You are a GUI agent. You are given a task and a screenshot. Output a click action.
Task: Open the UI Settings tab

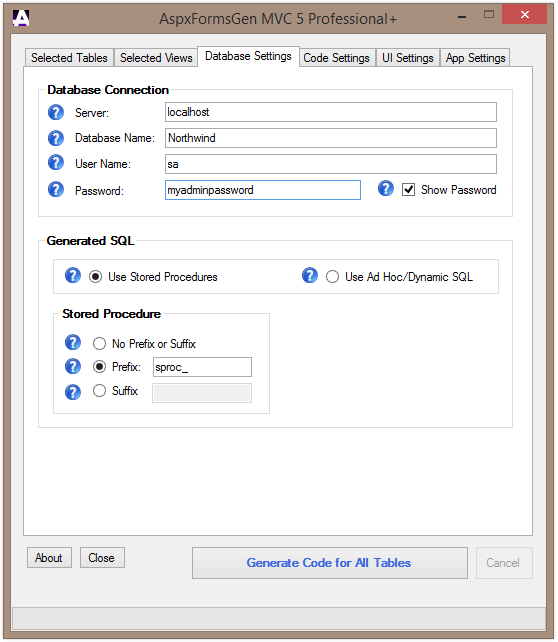408,58
